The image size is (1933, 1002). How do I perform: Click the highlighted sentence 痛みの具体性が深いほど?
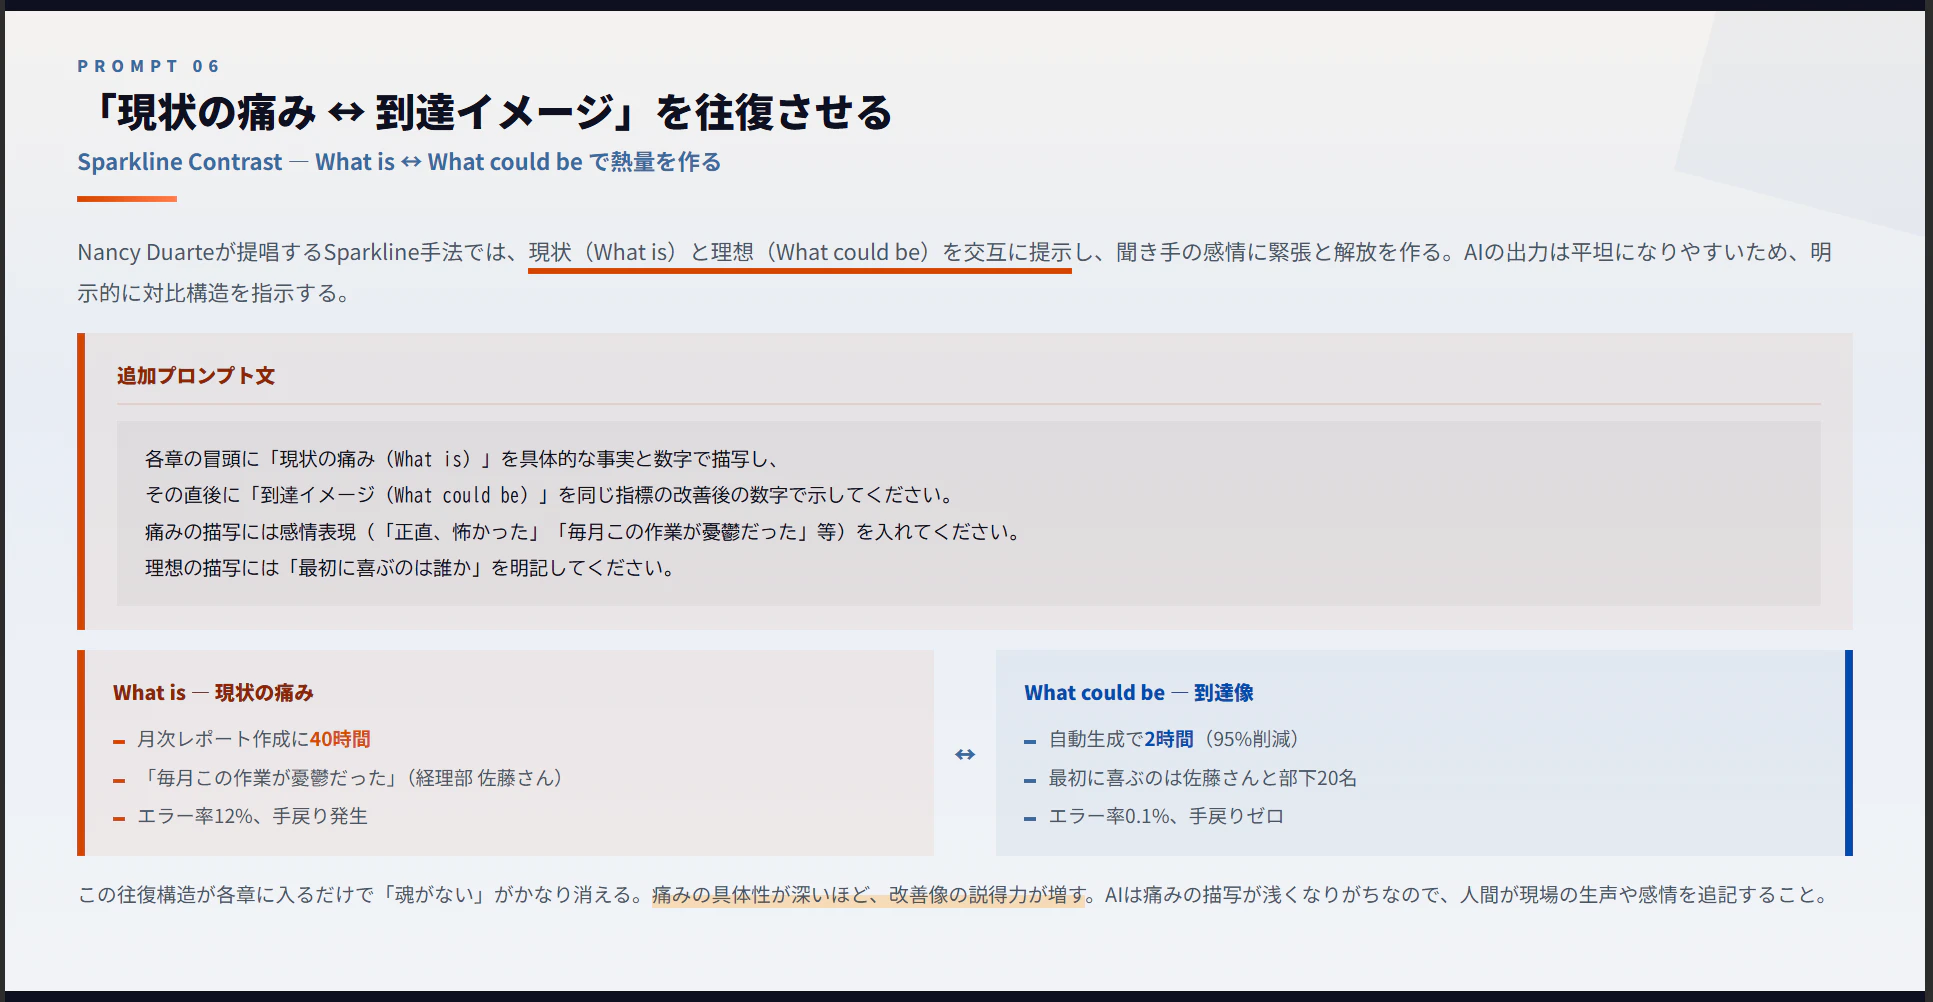[x=869, y=895]
